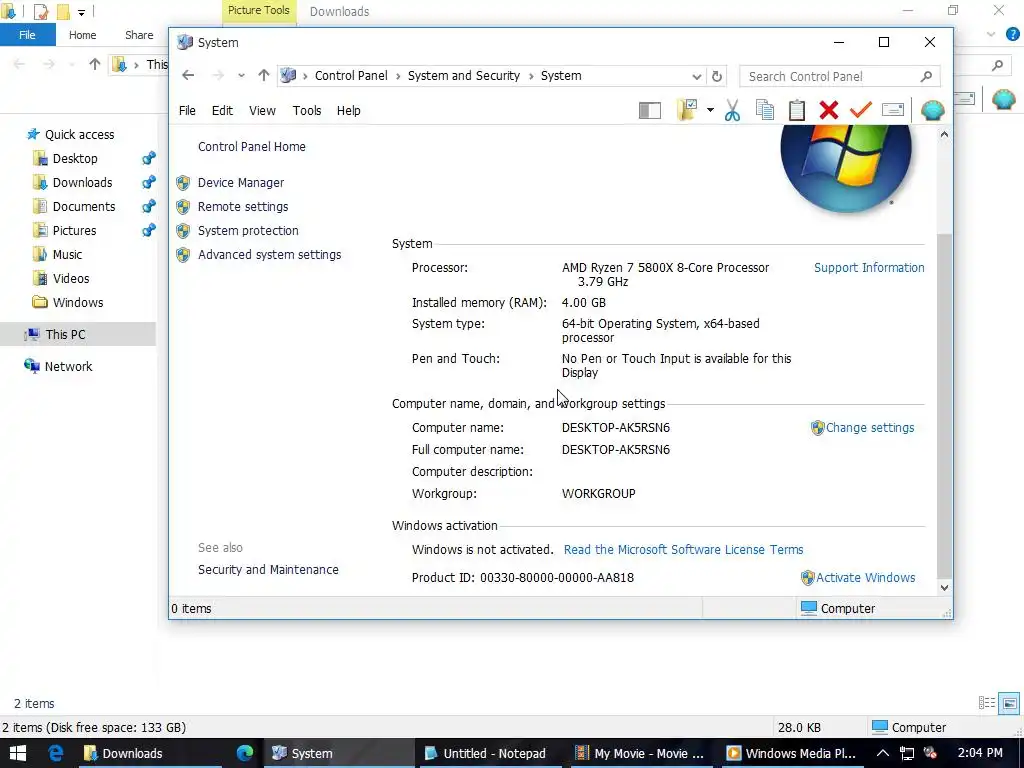
Task: Click the Search Control Panel field
Action: click(x=839, y=76)
